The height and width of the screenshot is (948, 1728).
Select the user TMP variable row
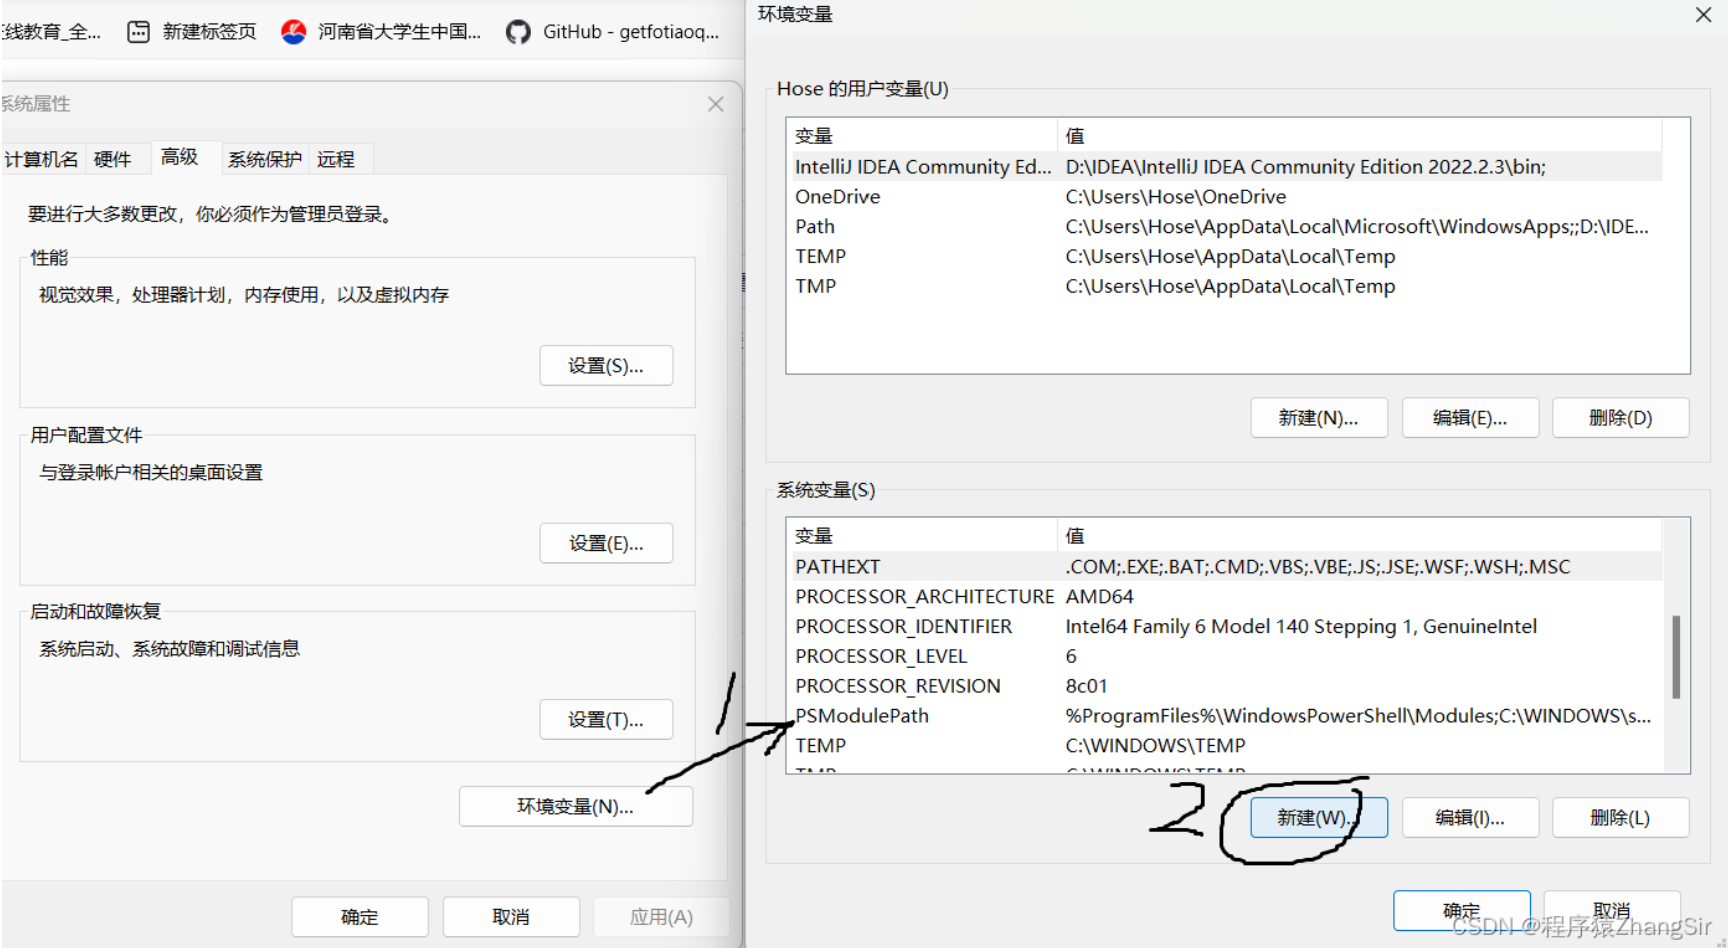pos(1227,286)
